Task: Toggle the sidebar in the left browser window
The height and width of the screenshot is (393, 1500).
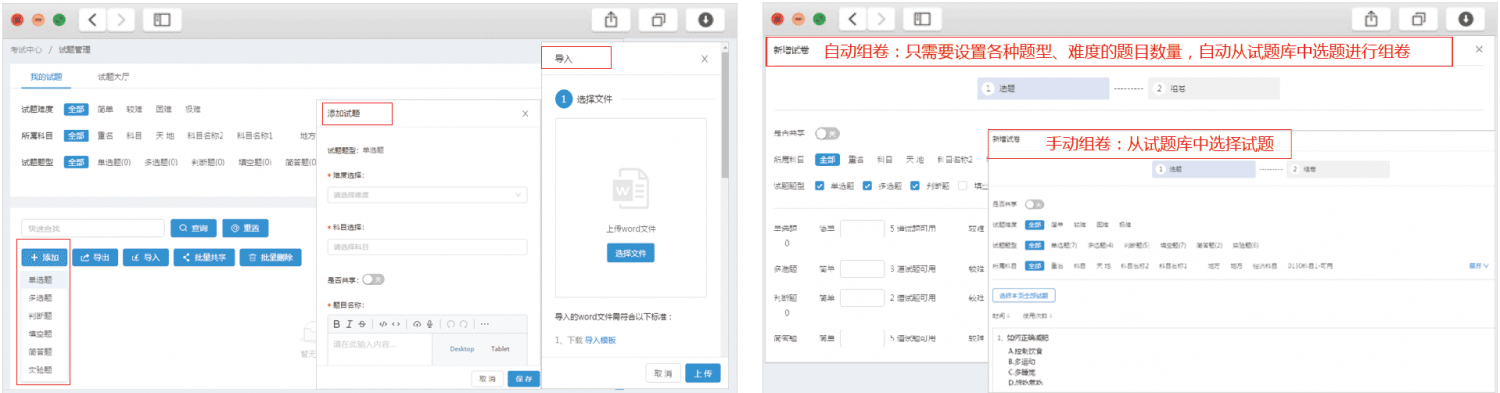Action: (x=163, y=19)
